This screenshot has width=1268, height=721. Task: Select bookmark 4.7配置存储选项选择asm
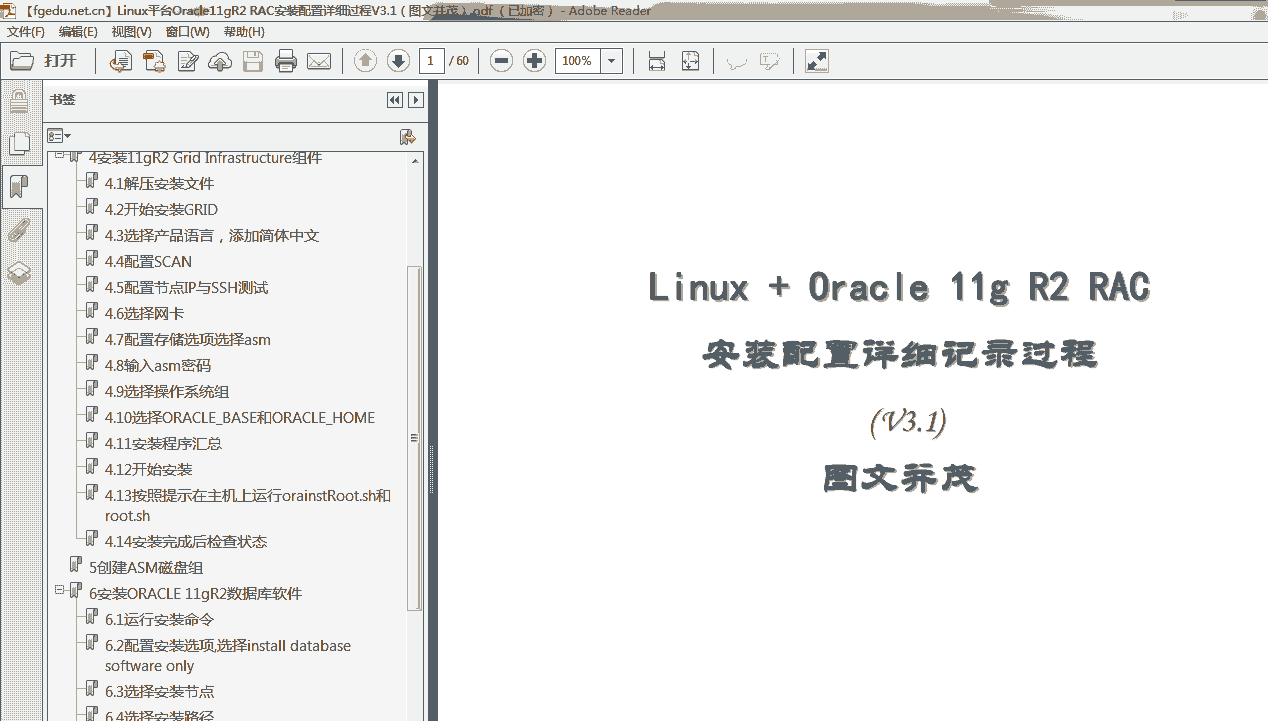(188, 340)
